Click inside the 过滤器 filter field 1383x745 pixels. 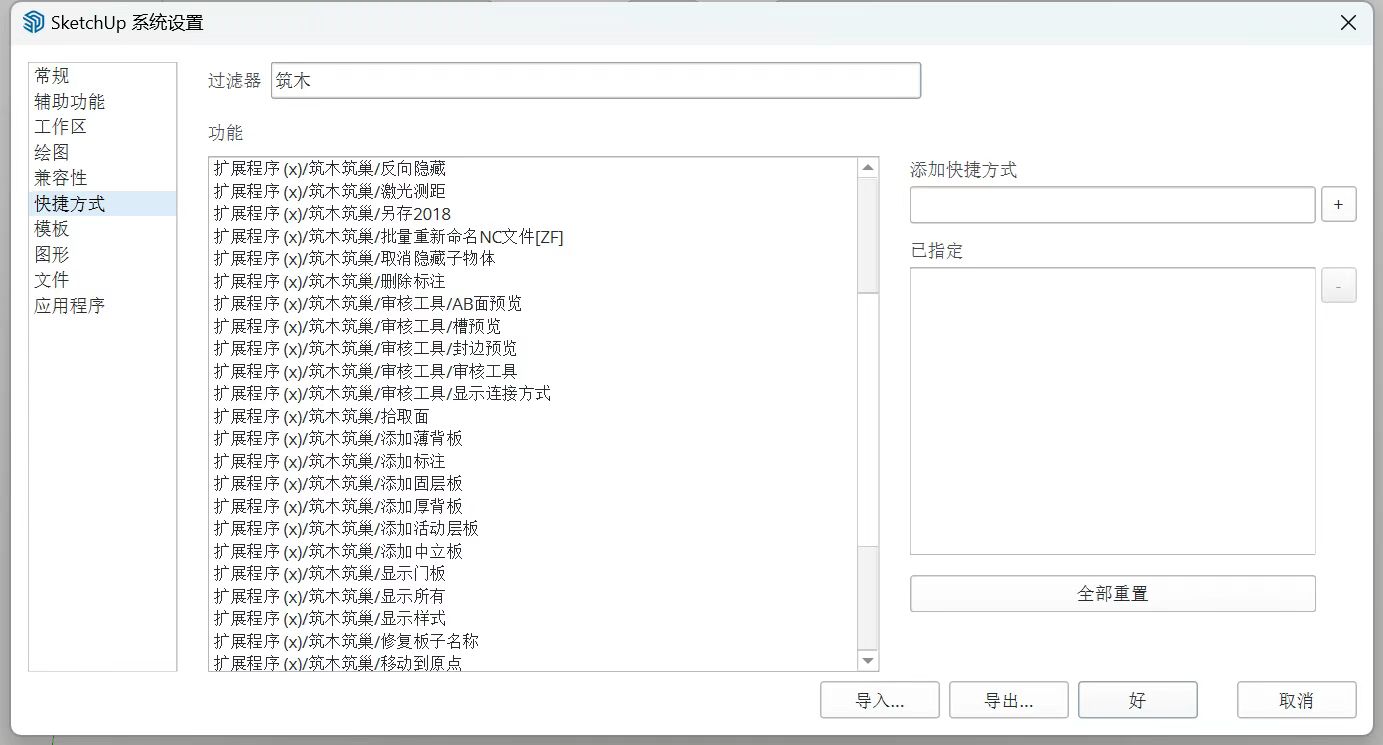[x=595, y=80]
